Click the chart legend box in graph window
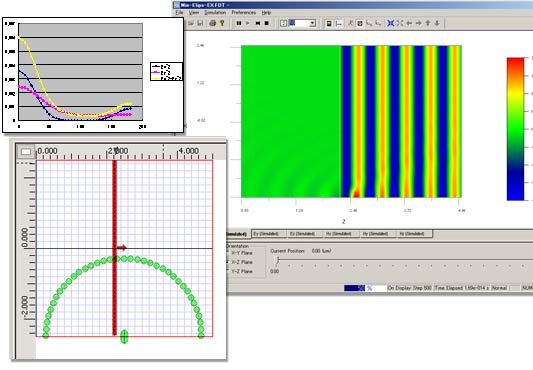 click(x=167, y=71)
